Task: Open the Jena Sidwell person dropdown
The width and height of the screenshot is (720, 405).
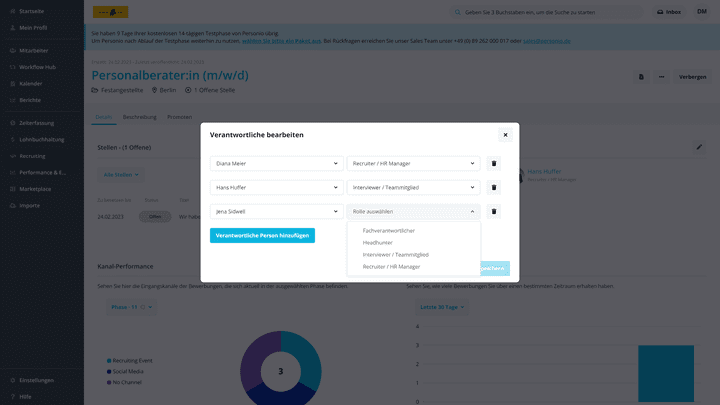Action: (x=276, y=212)
